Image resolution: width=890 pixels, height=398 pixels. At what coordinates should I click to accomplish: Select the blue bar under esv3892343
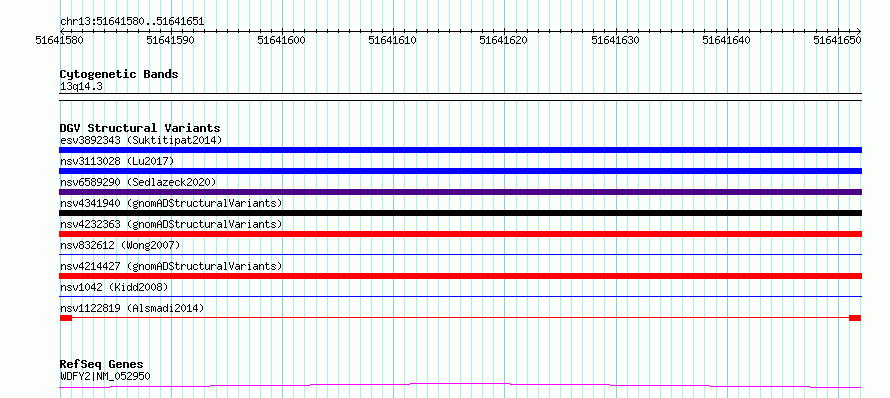point(460,150)
